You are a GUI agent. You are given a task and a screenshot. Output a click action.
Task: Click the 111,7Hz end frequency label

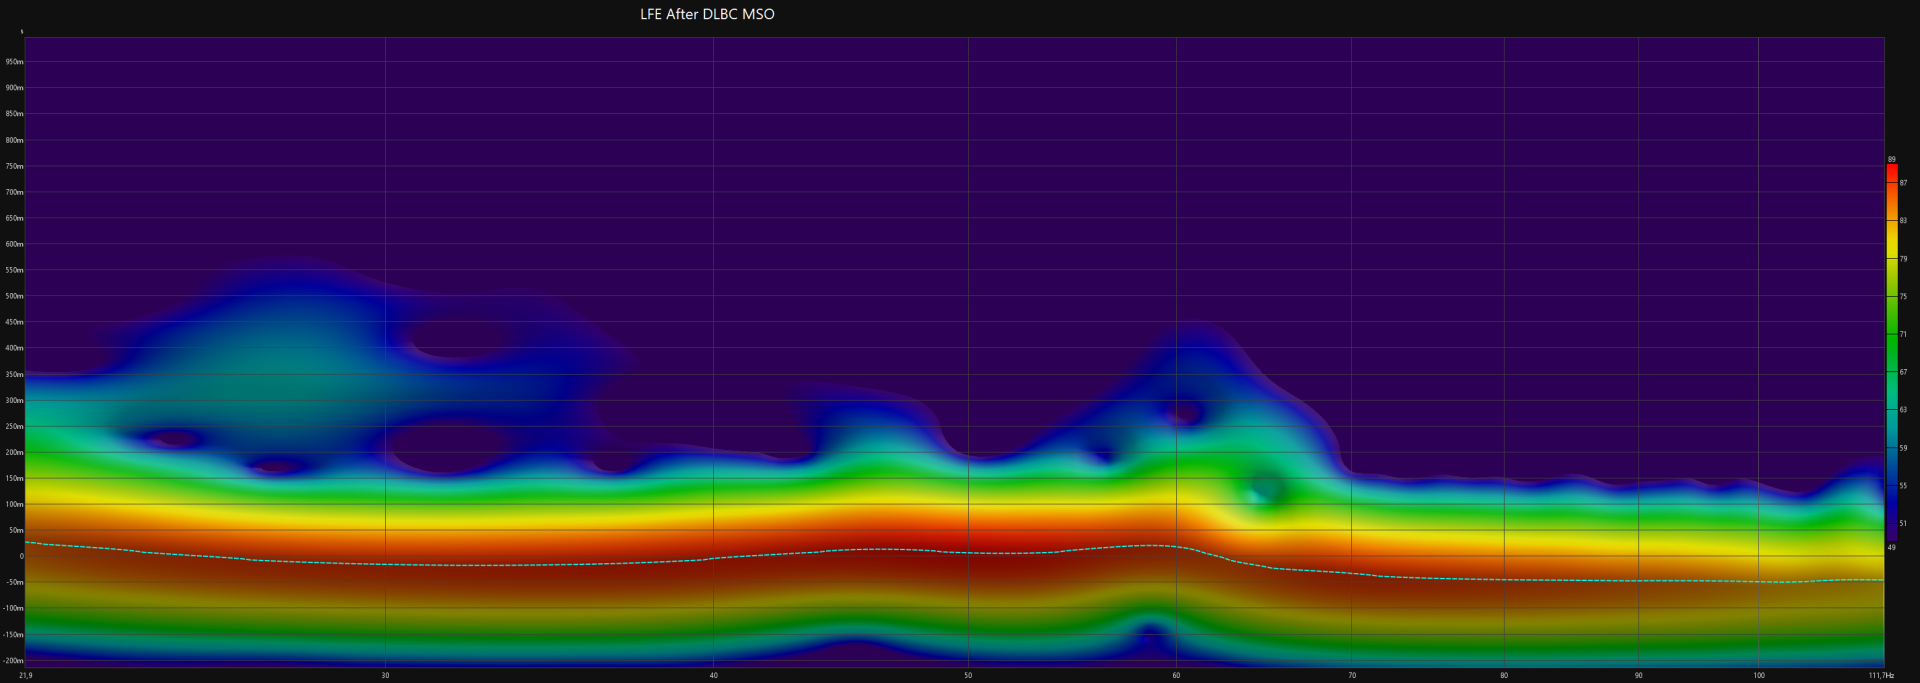click(1880, 676)
